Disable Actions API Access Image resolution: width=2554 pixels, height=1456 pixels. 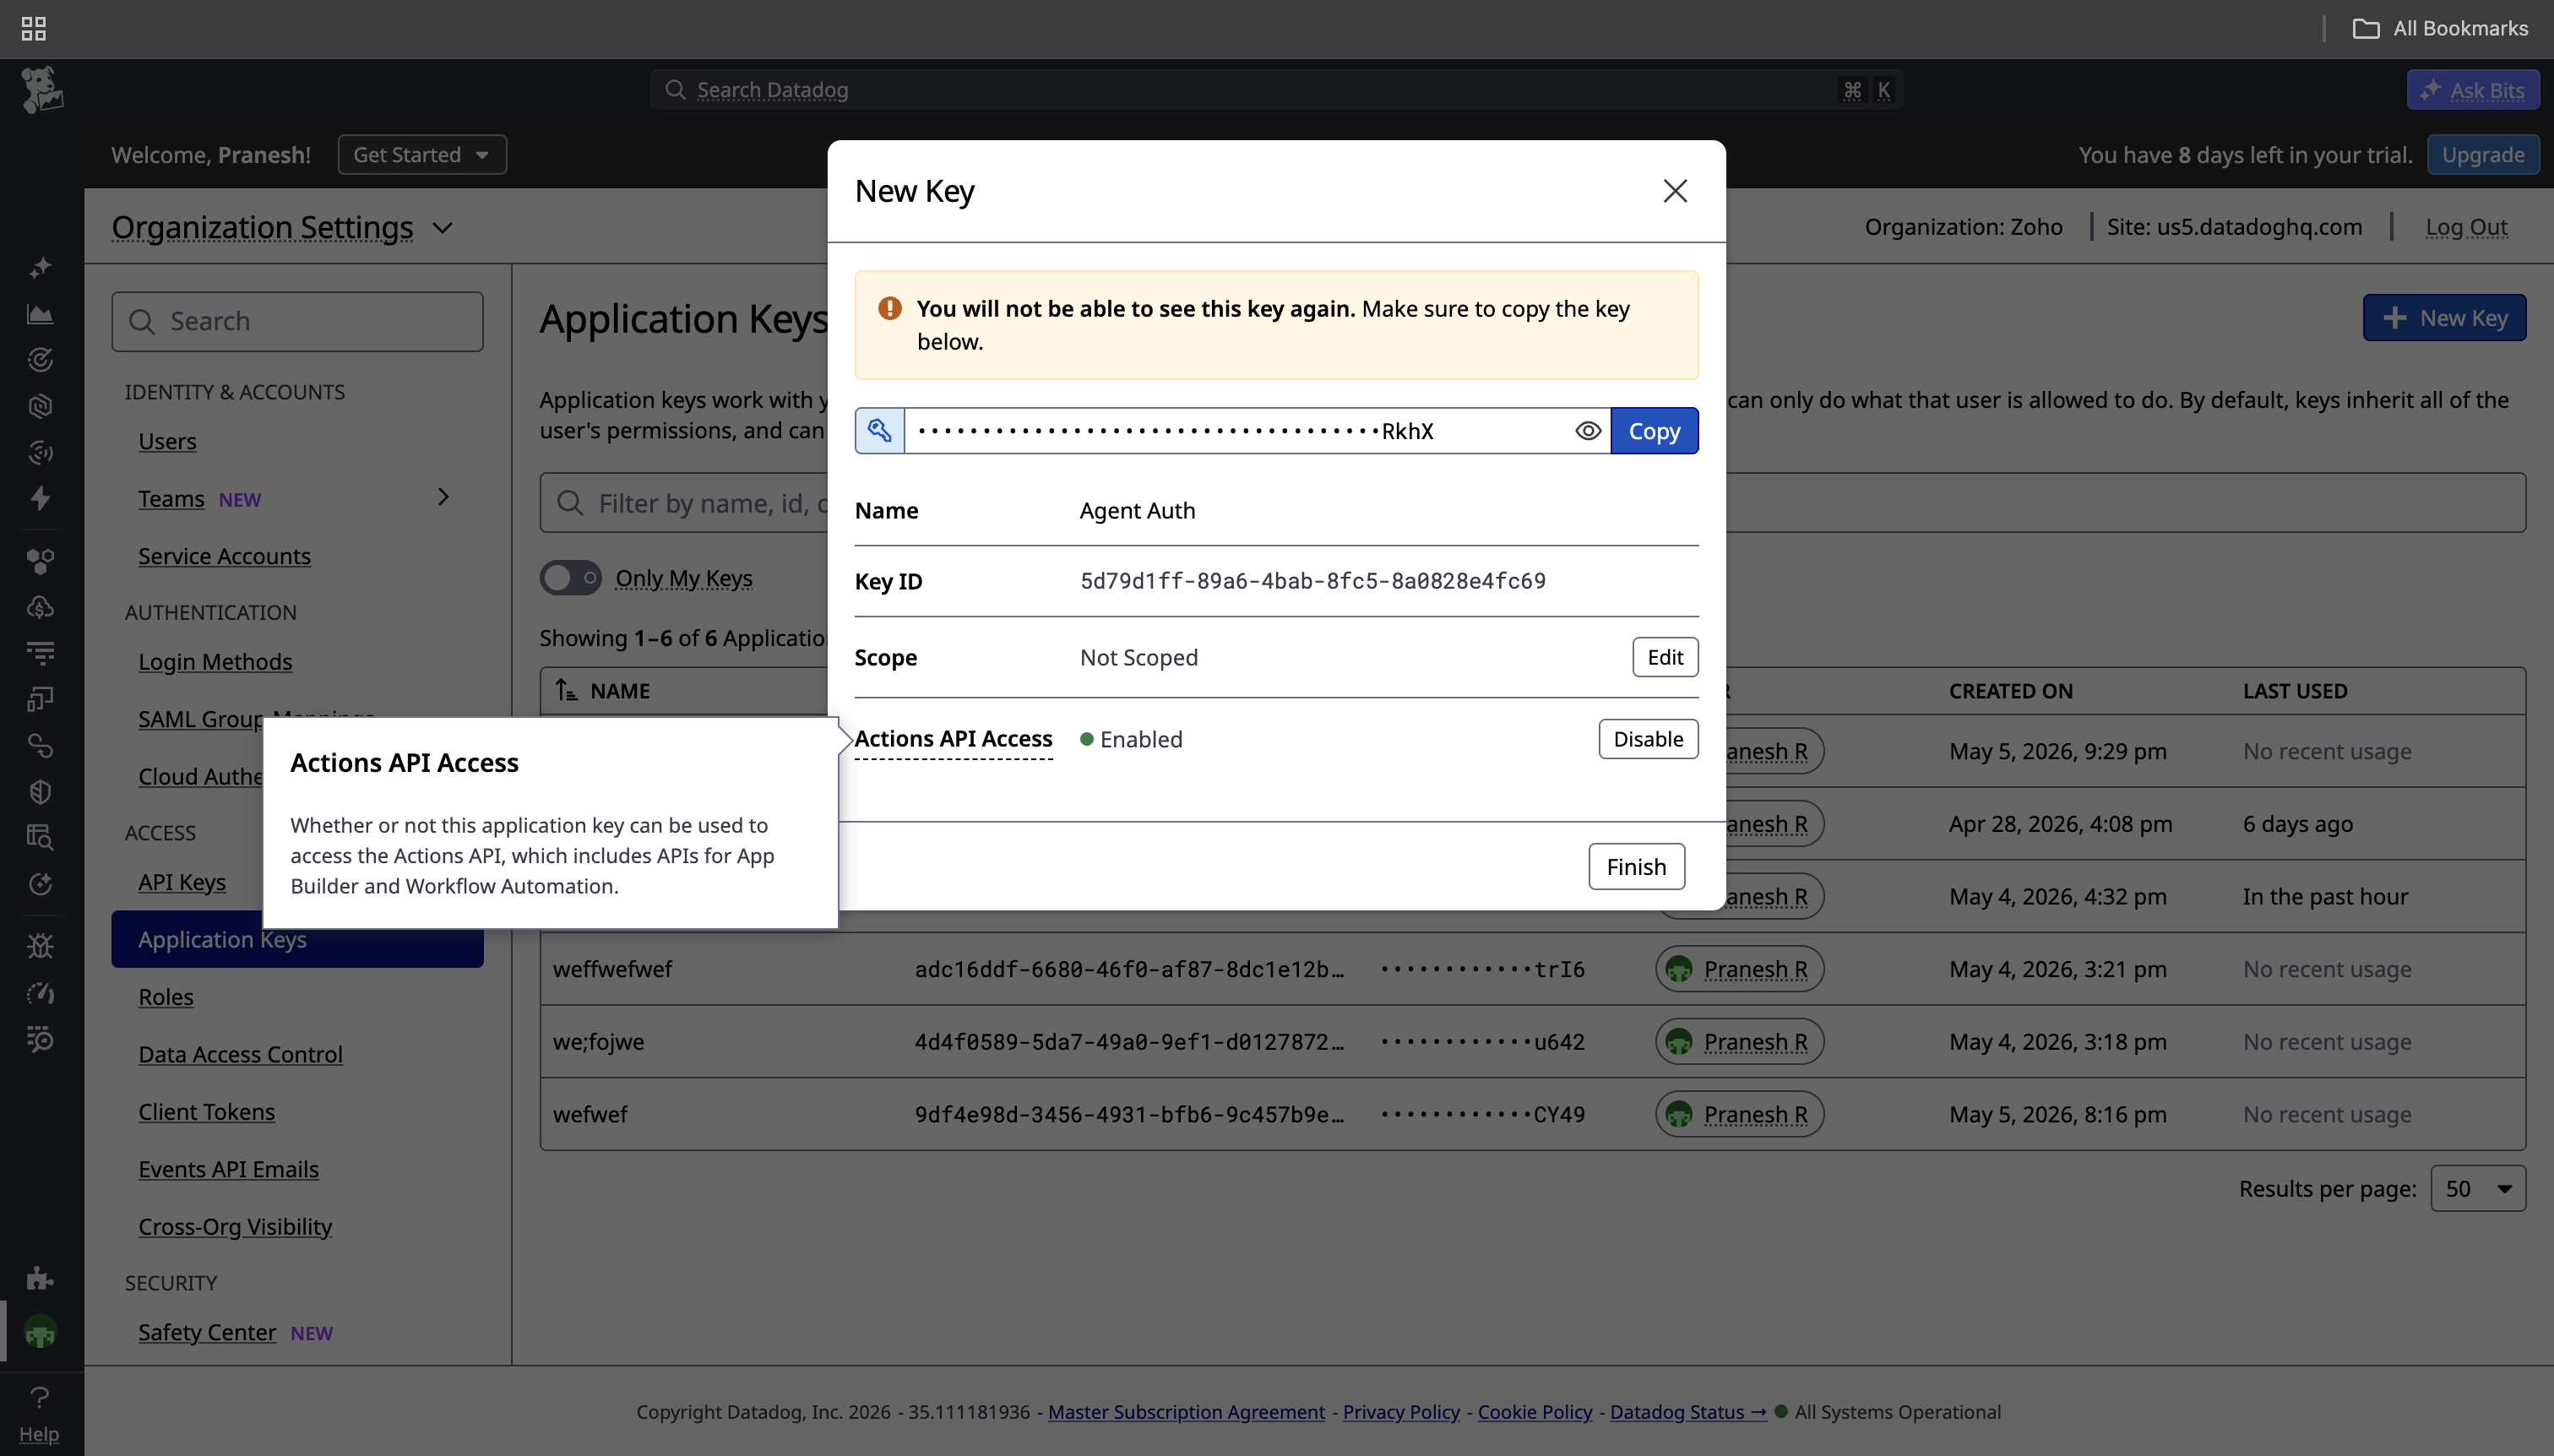click(x=1648, y=739)
